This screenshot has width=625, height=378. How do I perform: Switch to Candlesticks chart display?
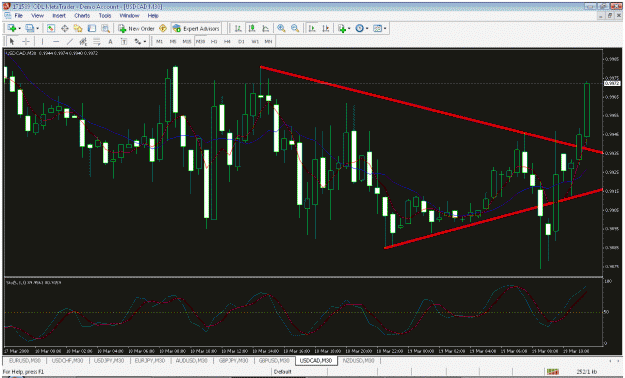(252, 28)
